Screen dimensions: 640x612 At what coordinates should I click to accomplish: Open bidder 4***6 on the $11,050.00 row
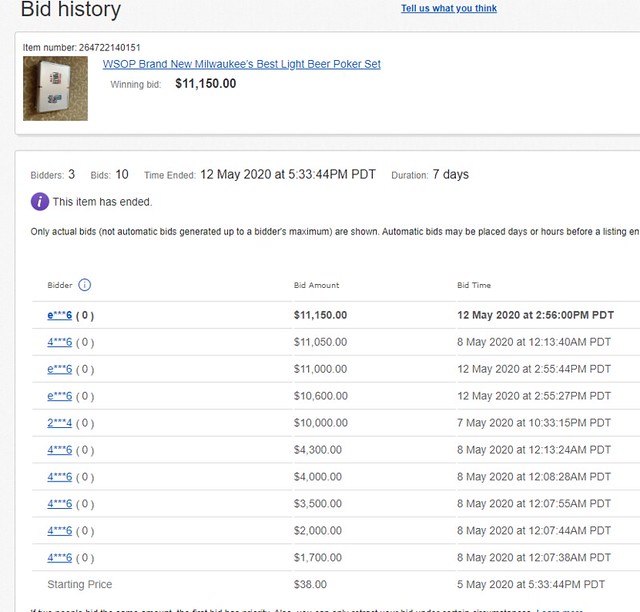click(x=59, y=342)
